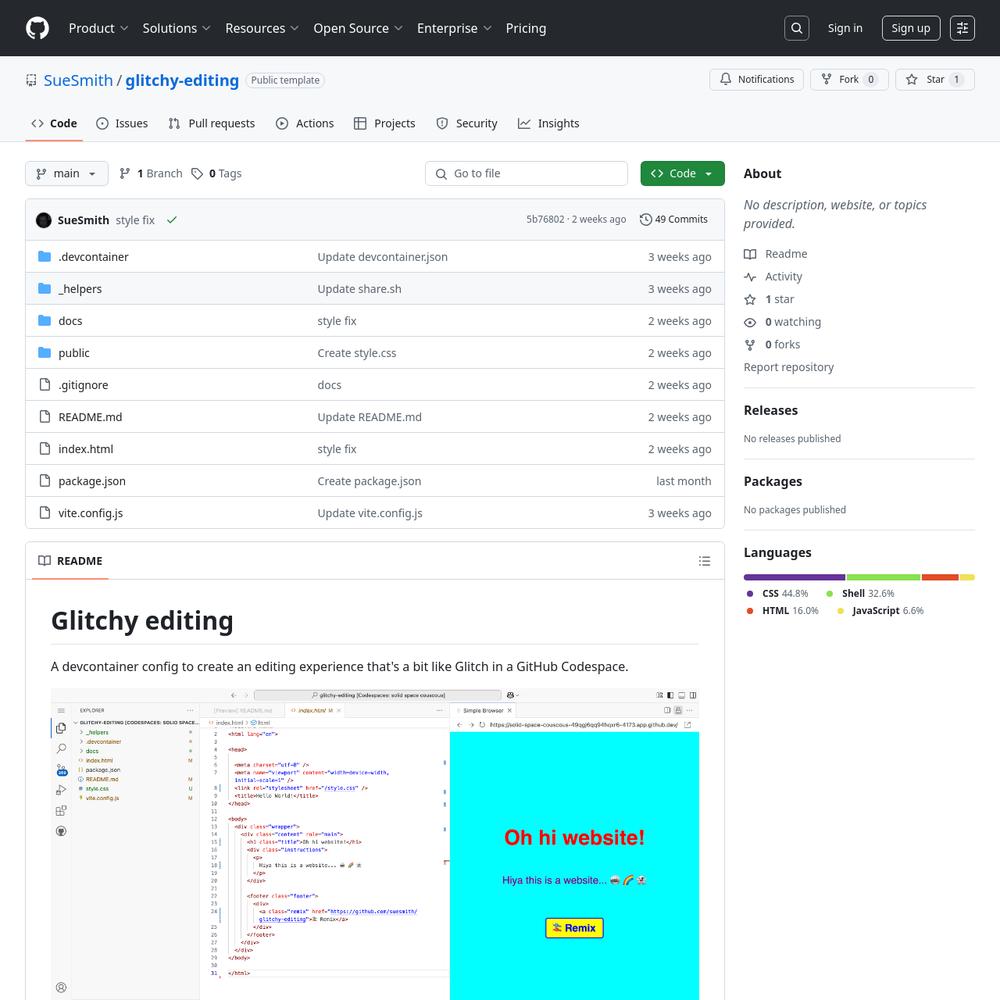Switch to the Insights tab
The width and height of the screenshot is (1000, 1000).
coord(548,123)
